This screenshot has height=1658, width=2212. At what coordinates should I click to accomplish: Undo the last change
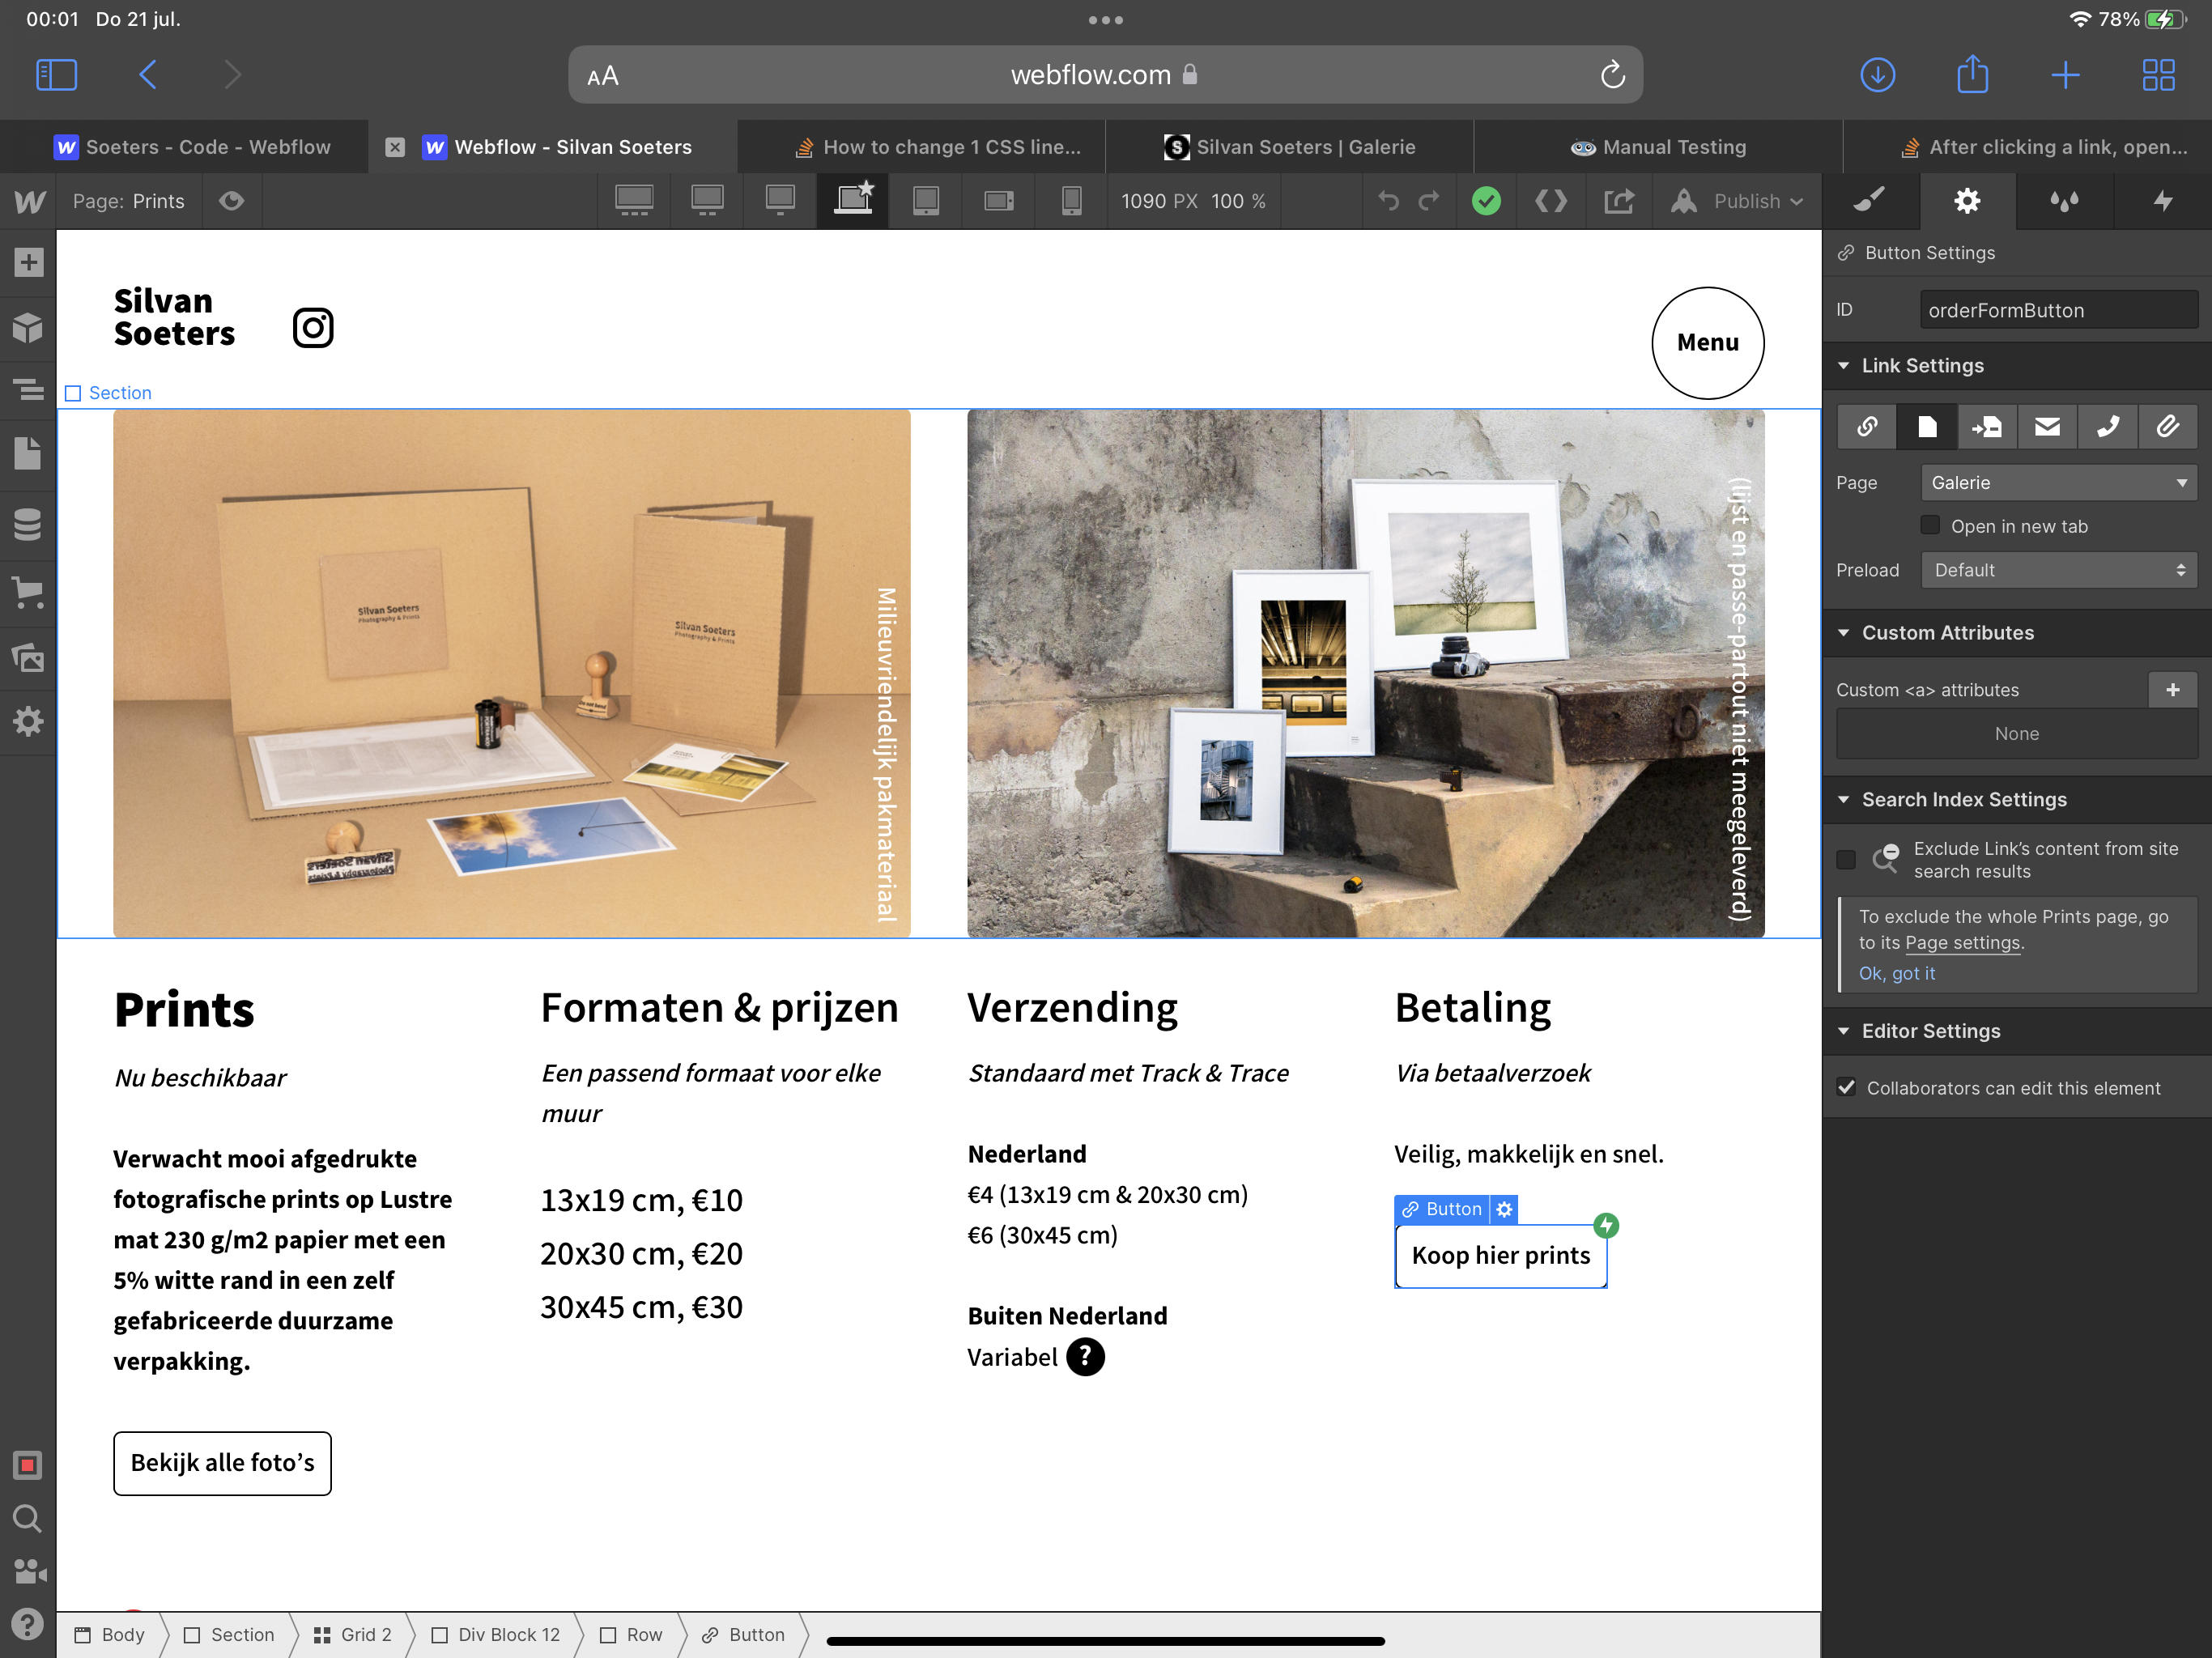pyautogui.click(x=1388, y=201)
